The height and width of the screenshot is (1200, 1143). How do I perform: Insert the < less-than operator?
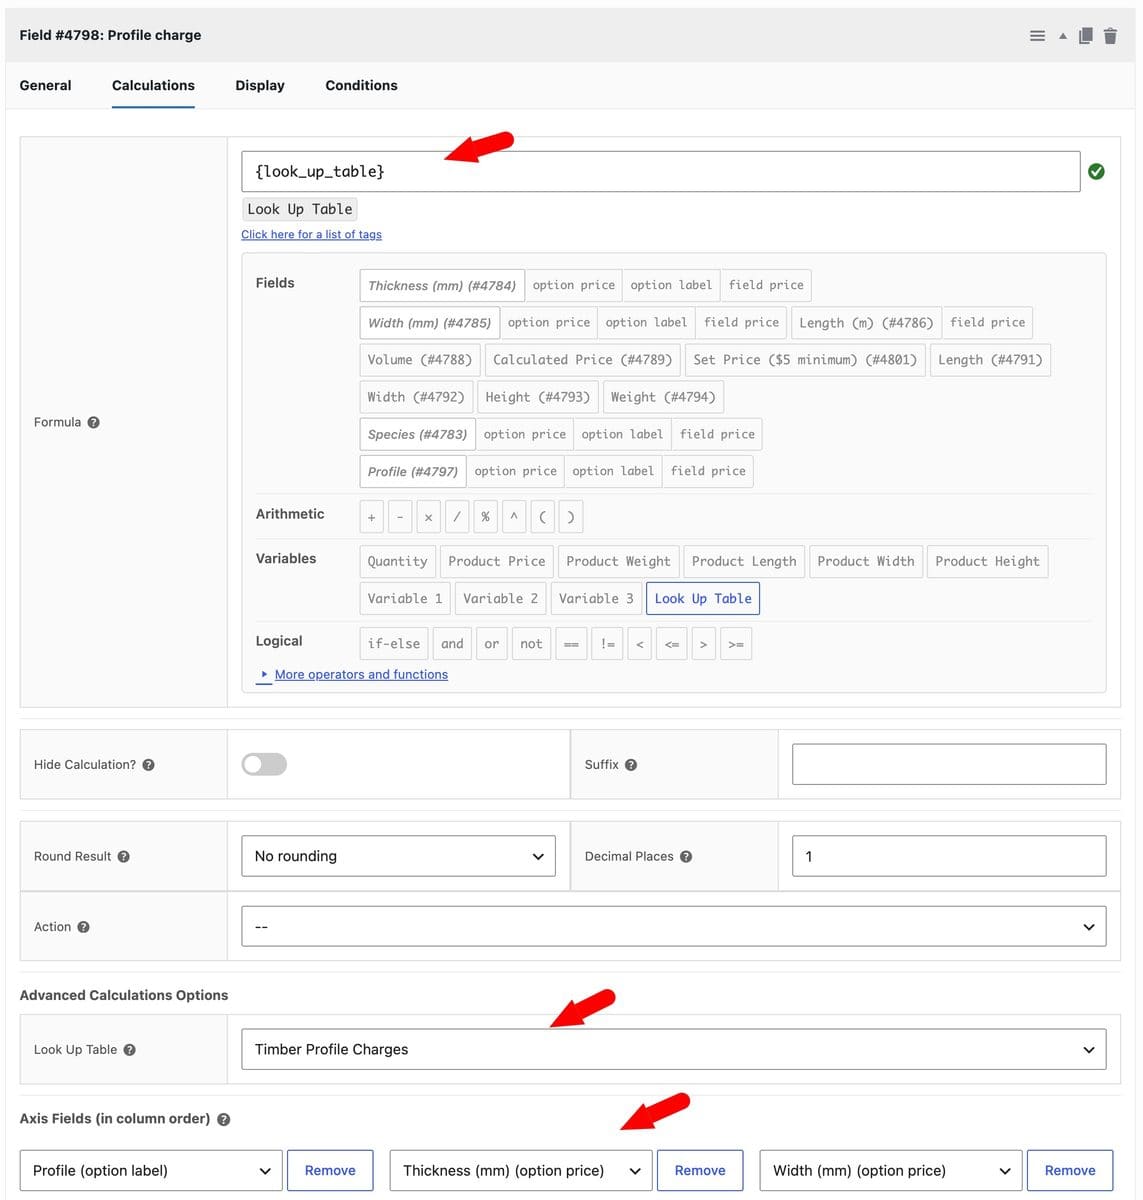[x=640, y=644]
